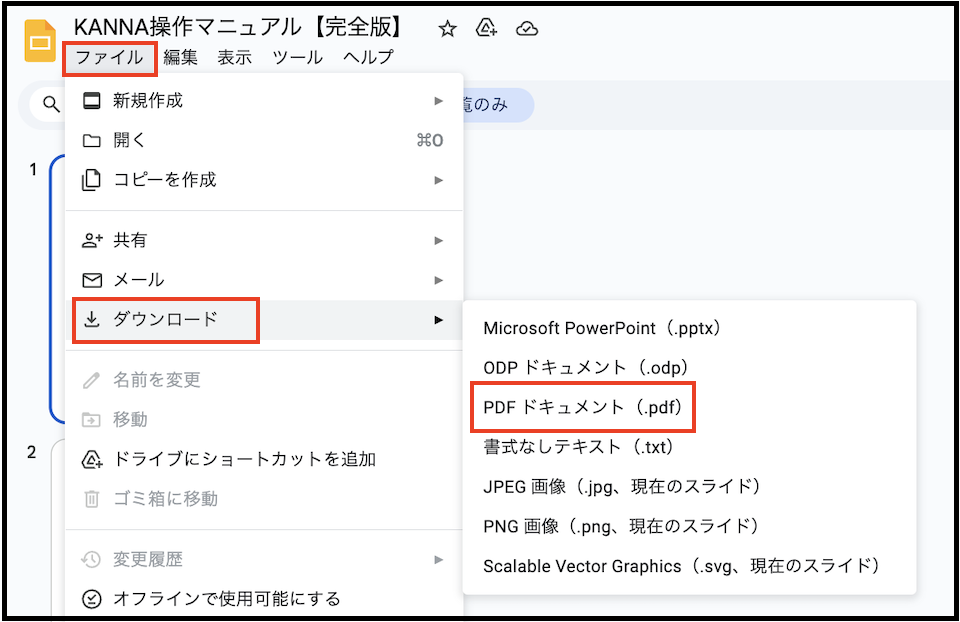Star the KANNA操作マニュアル presentation

click(x=447, y=29)
